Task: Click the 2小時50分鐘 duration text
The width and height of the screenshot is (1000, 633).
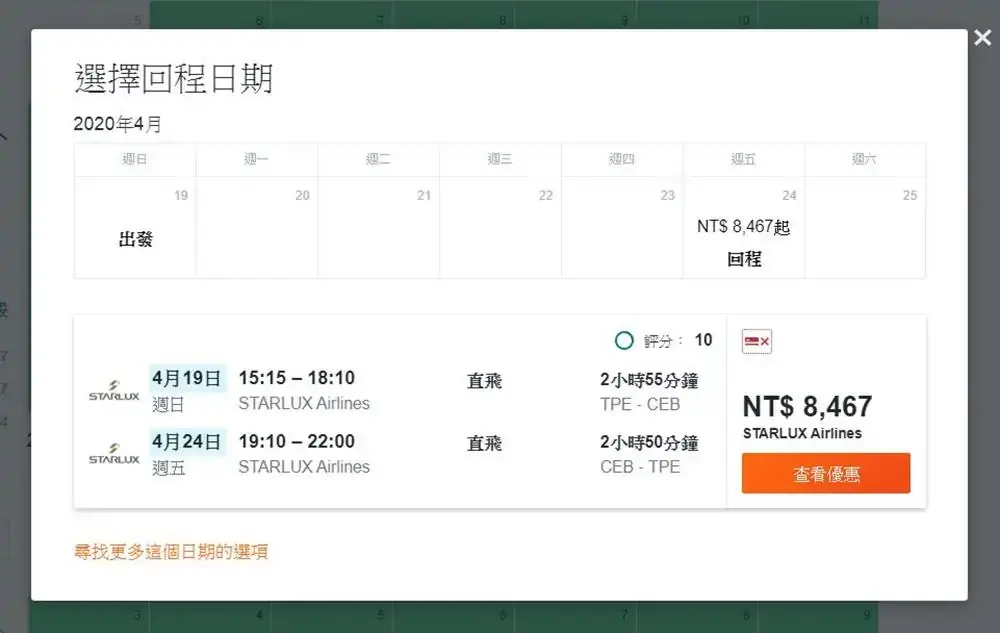Action: point(649,442)
